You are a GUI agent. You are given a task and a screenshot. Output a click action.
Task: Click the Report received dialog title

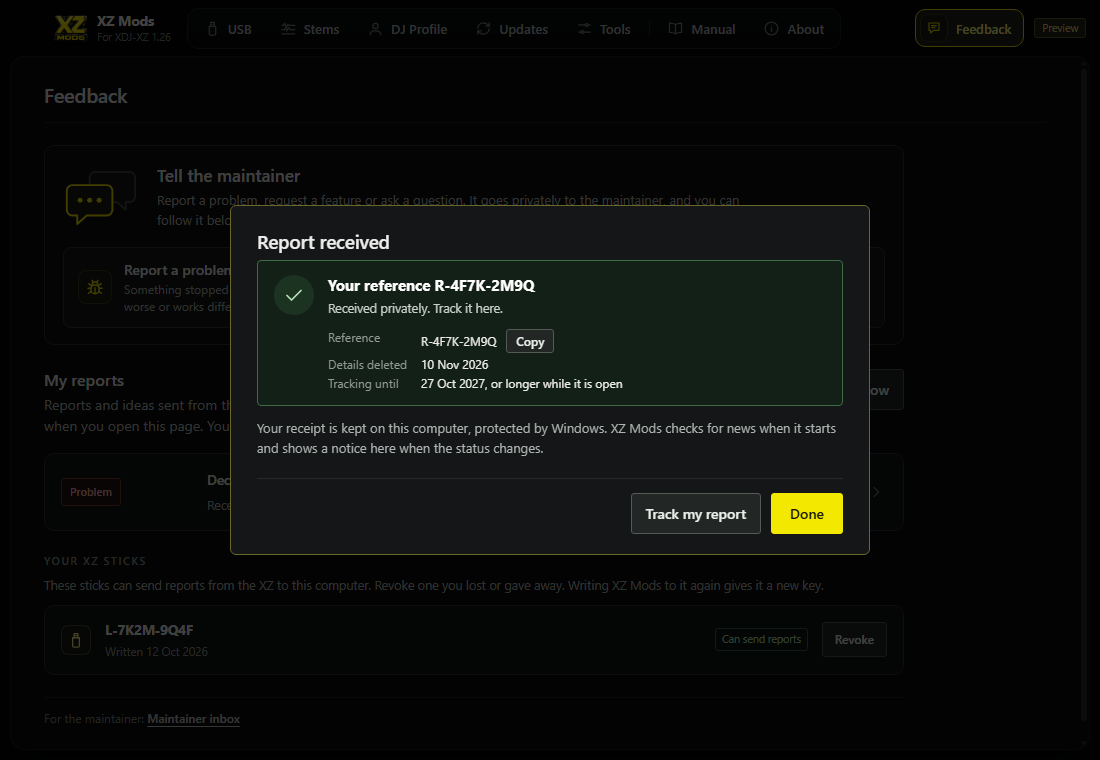323,242
